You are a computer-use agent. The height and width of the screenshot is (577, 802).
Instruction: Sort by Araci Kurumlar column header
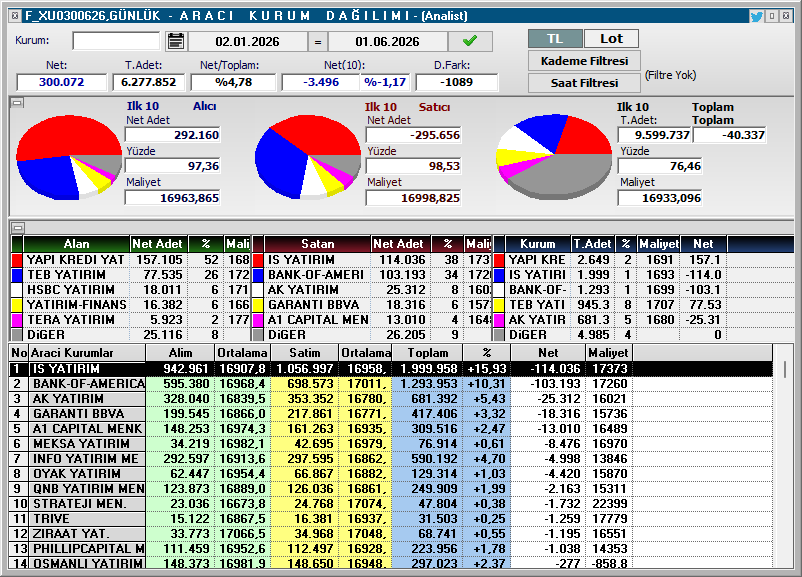click(x=87, y=353)
